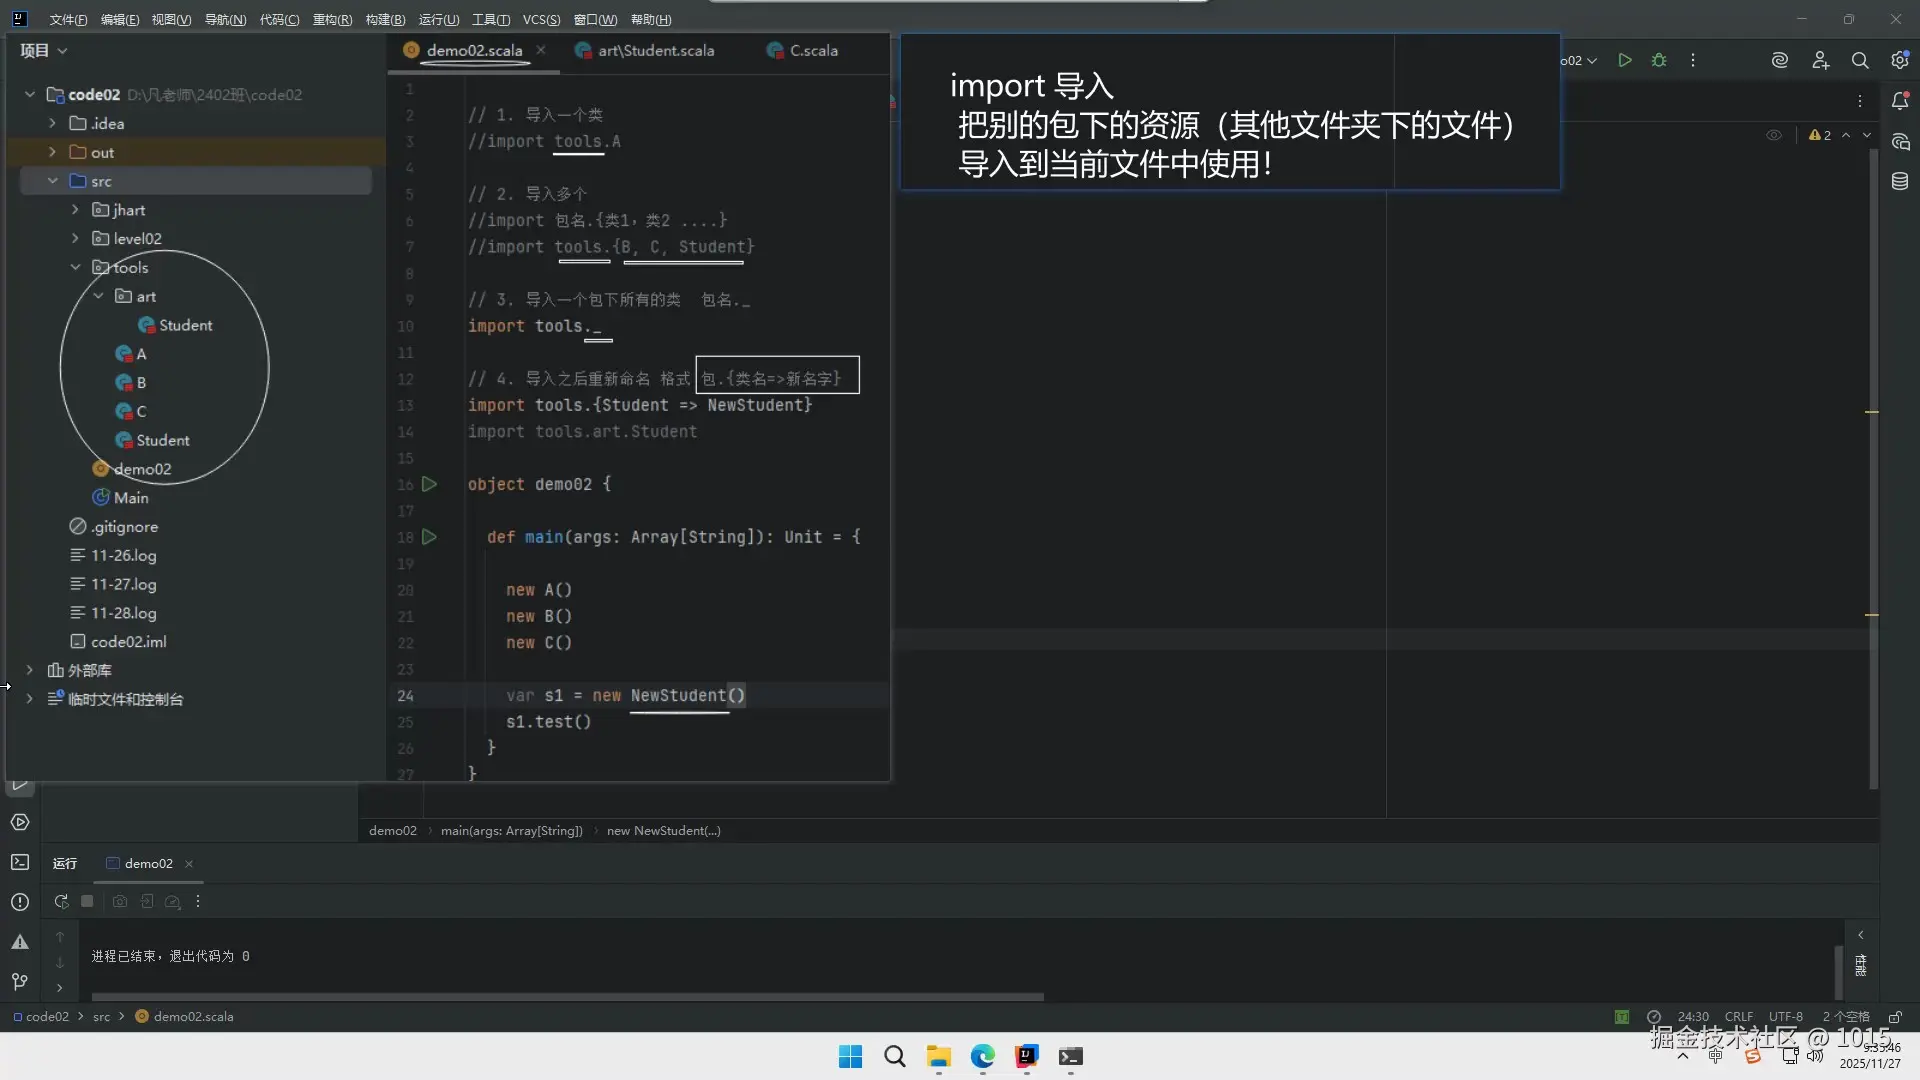This screenshot has width=1920, height=1080.
Task: Click the run gutter arrow beside object demo02
Action: click(429, 484)
